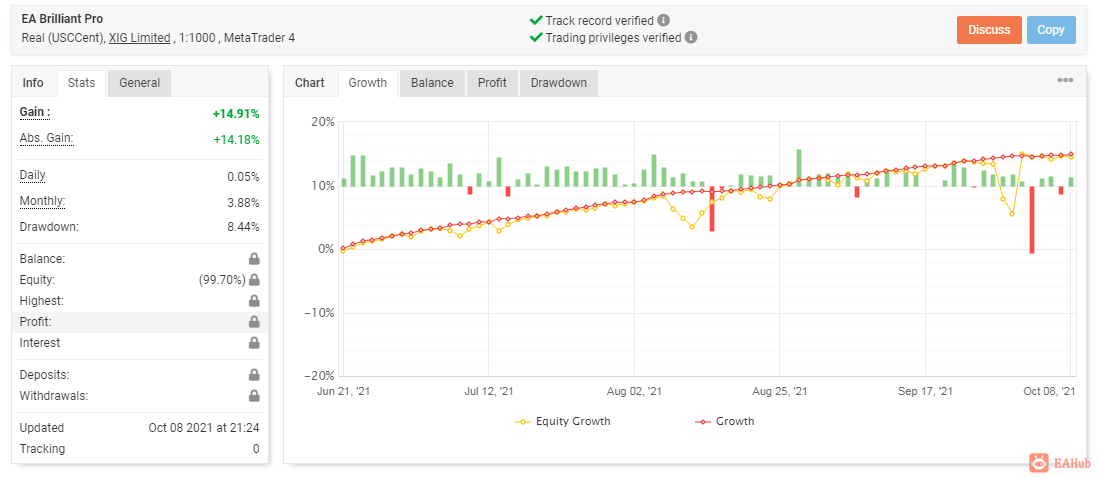Click the lock icon in the Balance row
1100x478 pixels.
click(254, 259)
